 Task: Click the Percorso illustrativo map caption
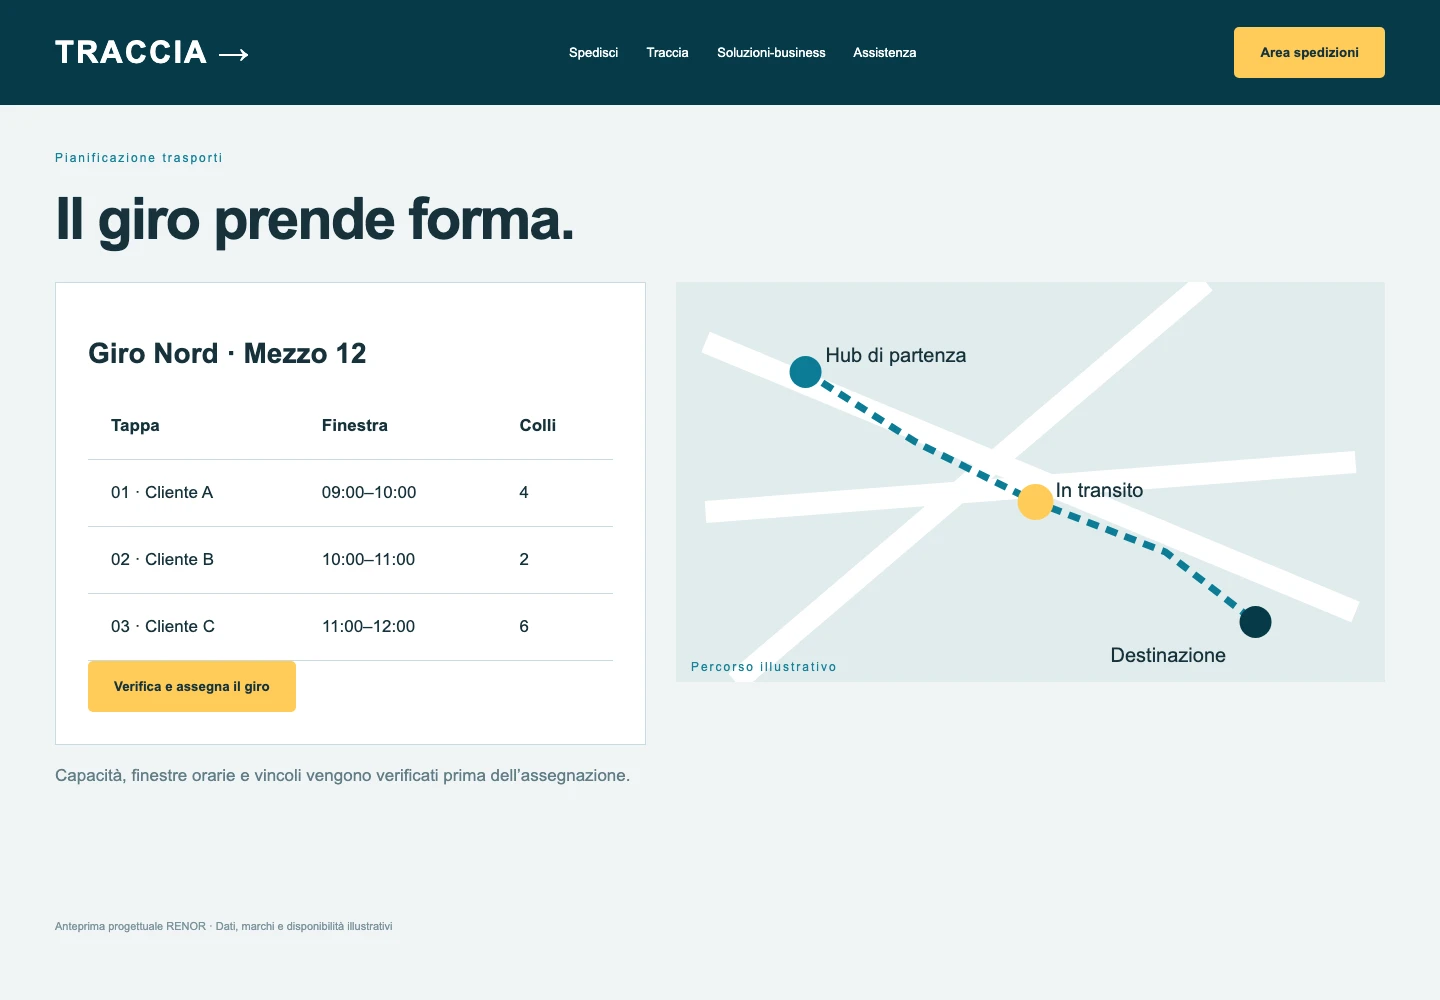[763, 667]
